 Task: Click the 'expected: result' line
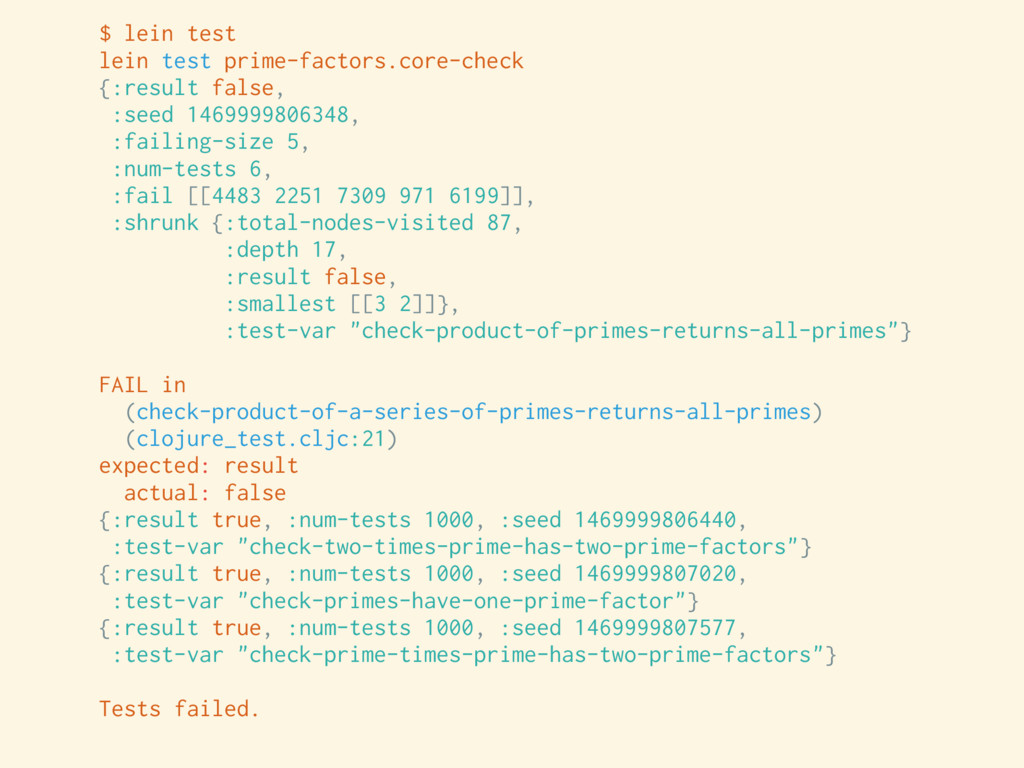(199, 466)
